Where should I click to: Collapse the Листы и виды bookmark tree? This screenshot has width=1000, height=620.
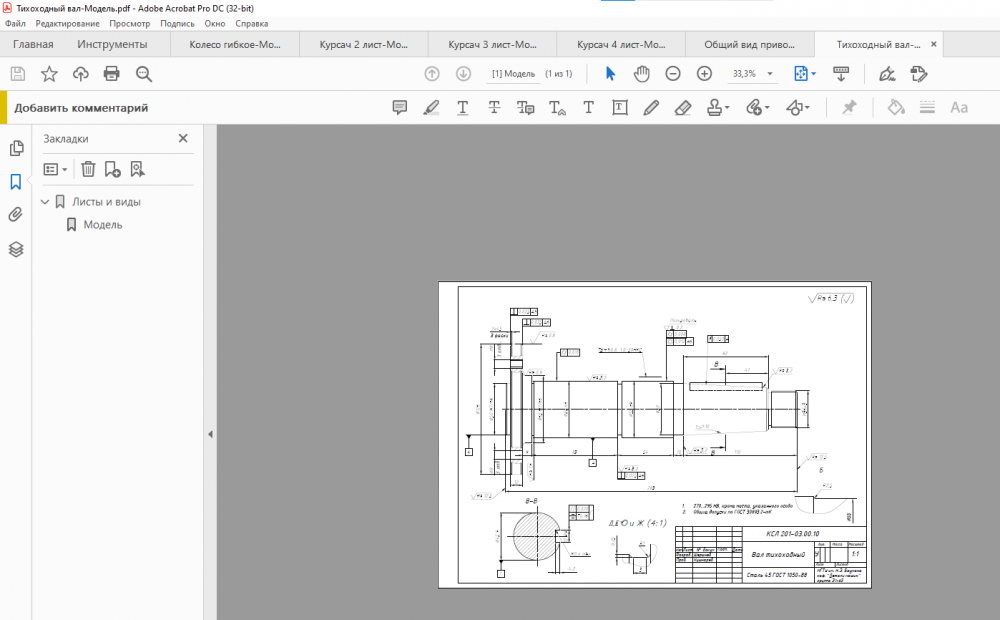pyautogui.click(x=45, y=202)
